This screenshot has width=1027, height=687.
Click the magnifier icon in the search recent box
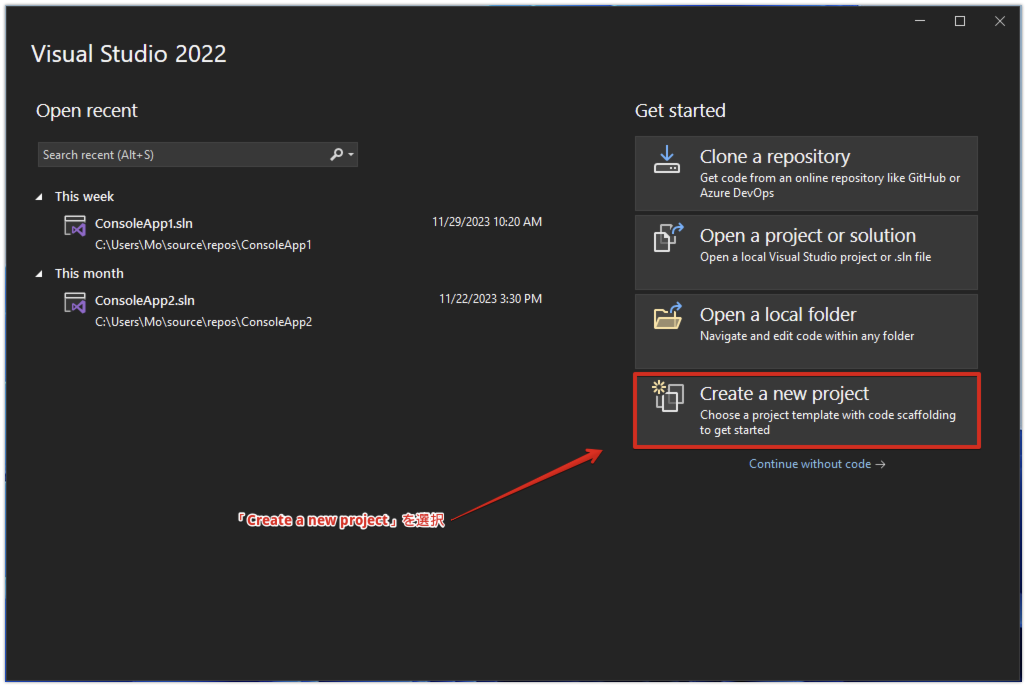pos(337,154)
